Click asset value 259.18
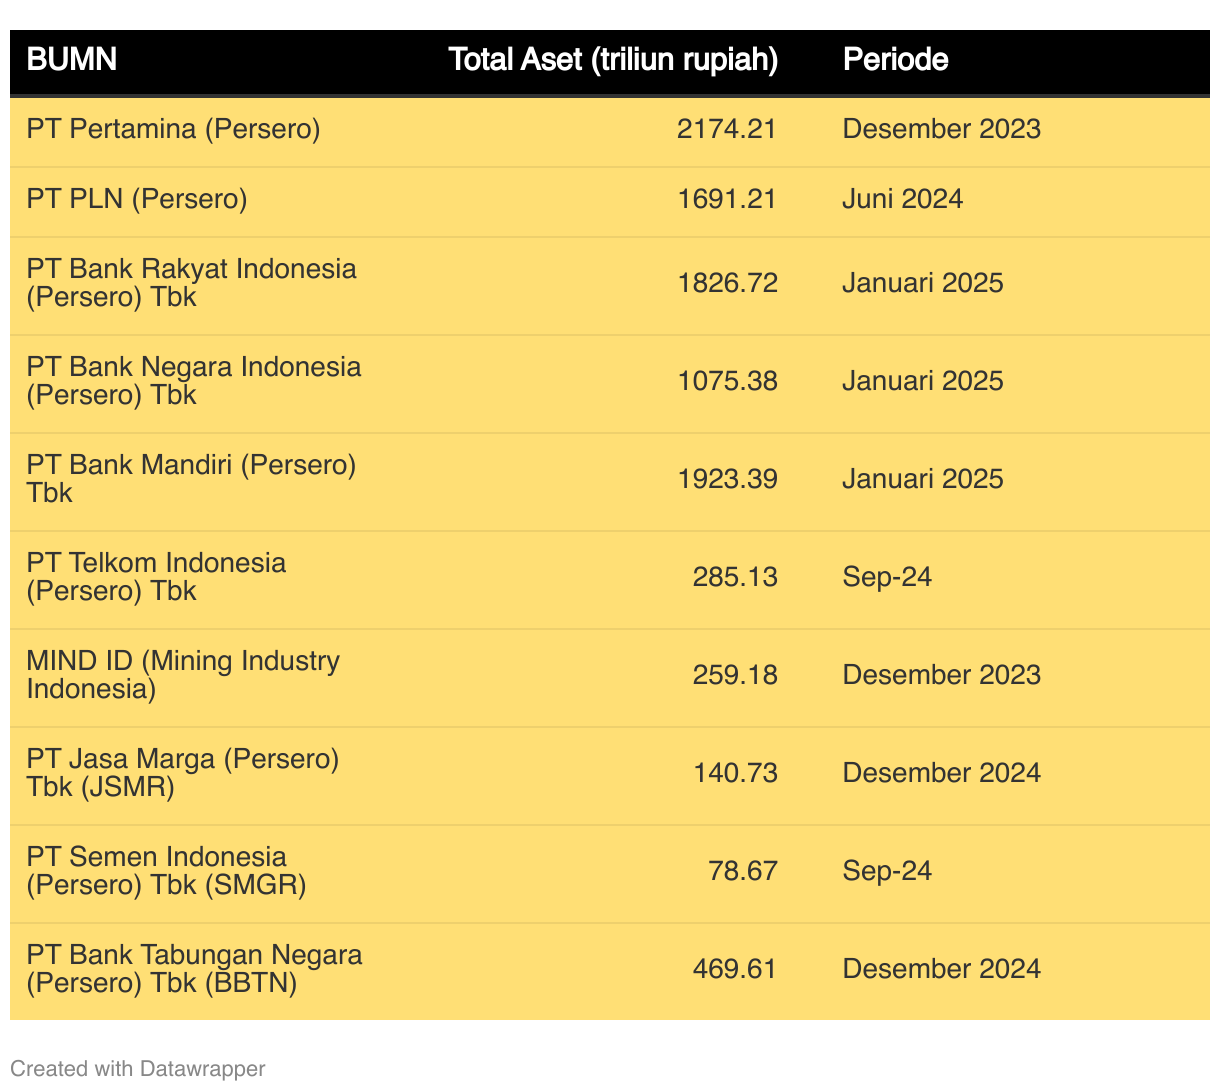Screen dimensions: 1220x1092 (x=735, y=675)
